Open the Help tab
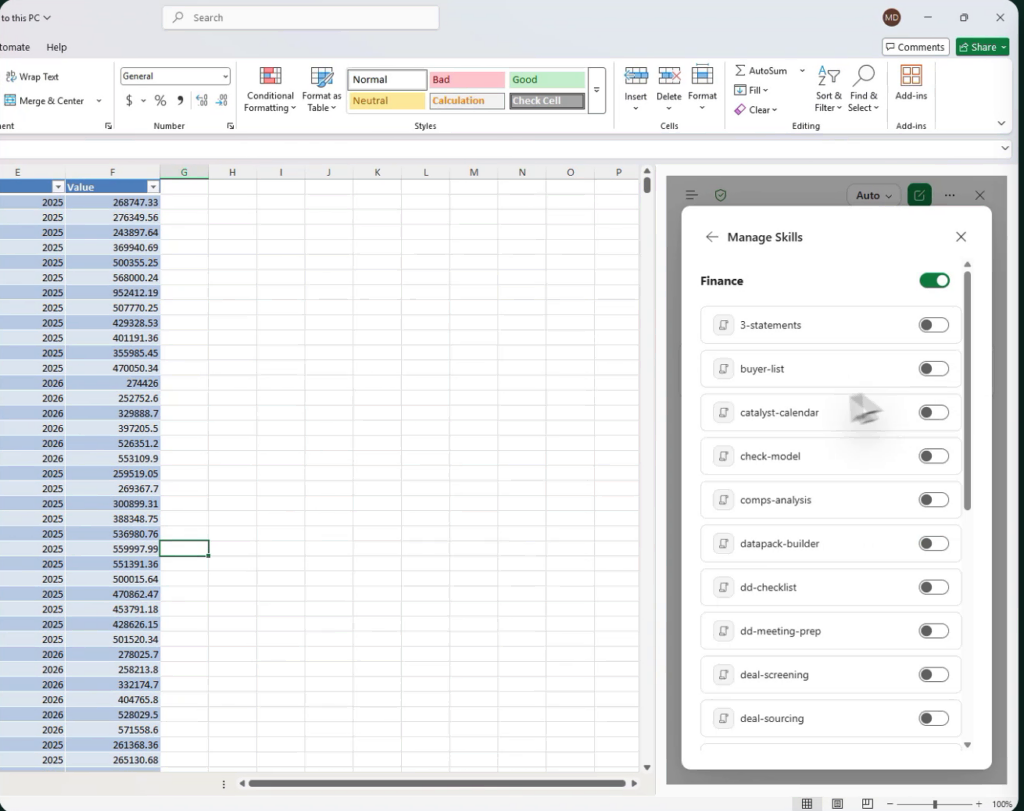 click(x=56, y=47)
